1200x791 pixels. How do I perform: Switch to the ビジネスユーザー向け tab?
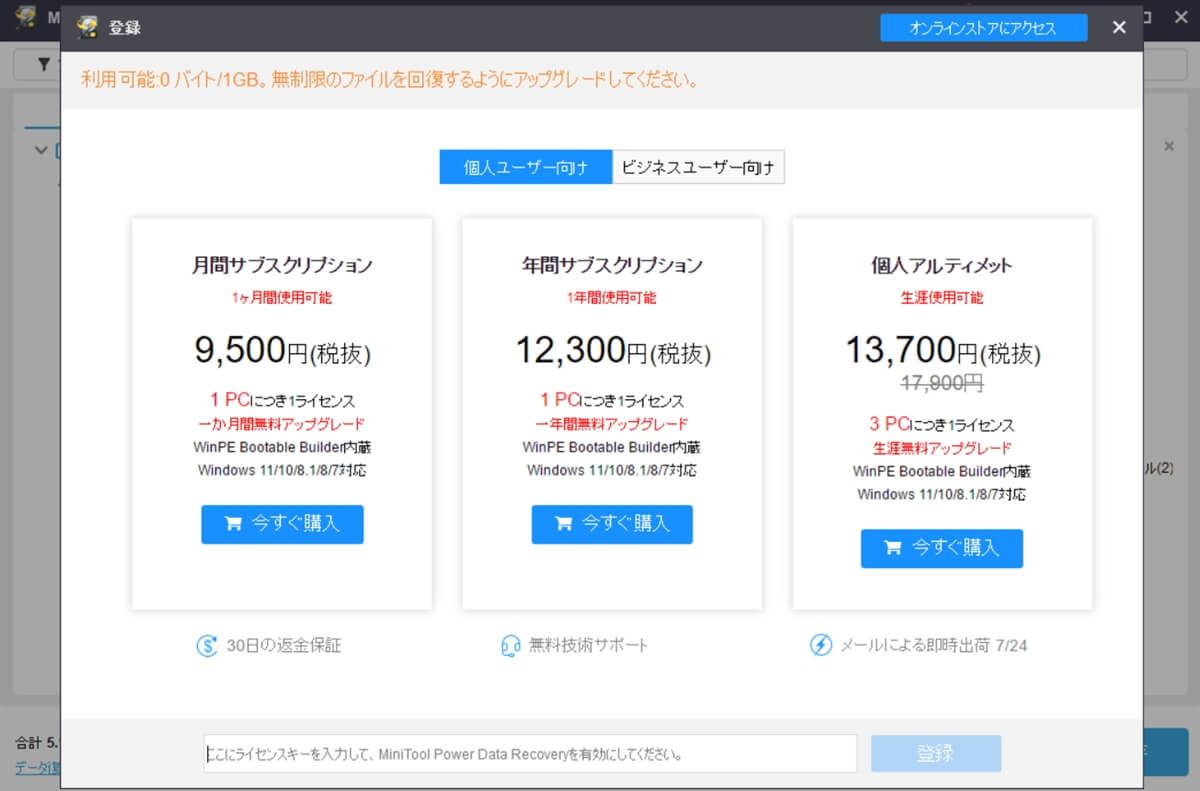[x=698, y=167]
